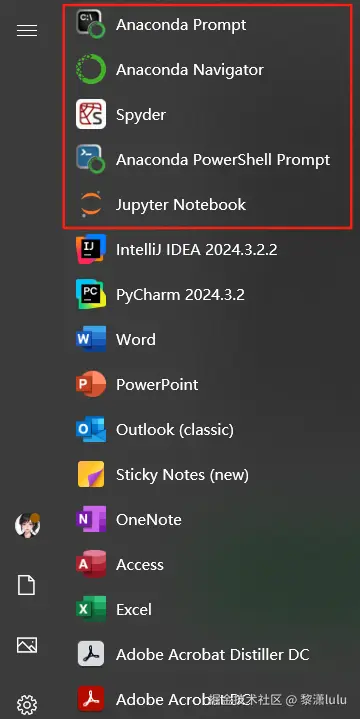Select the OneNote app name

(x=149, y=520)
